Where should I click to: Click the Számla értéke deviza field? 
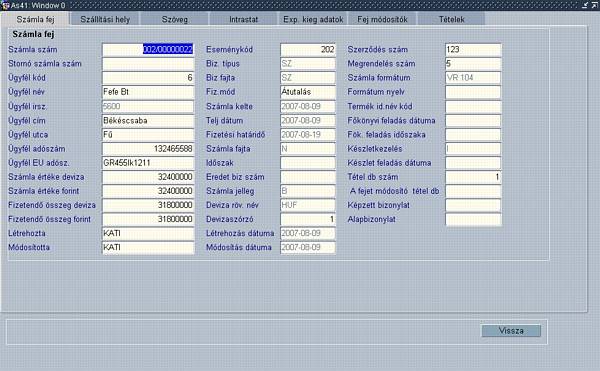[x=148, y=177]
